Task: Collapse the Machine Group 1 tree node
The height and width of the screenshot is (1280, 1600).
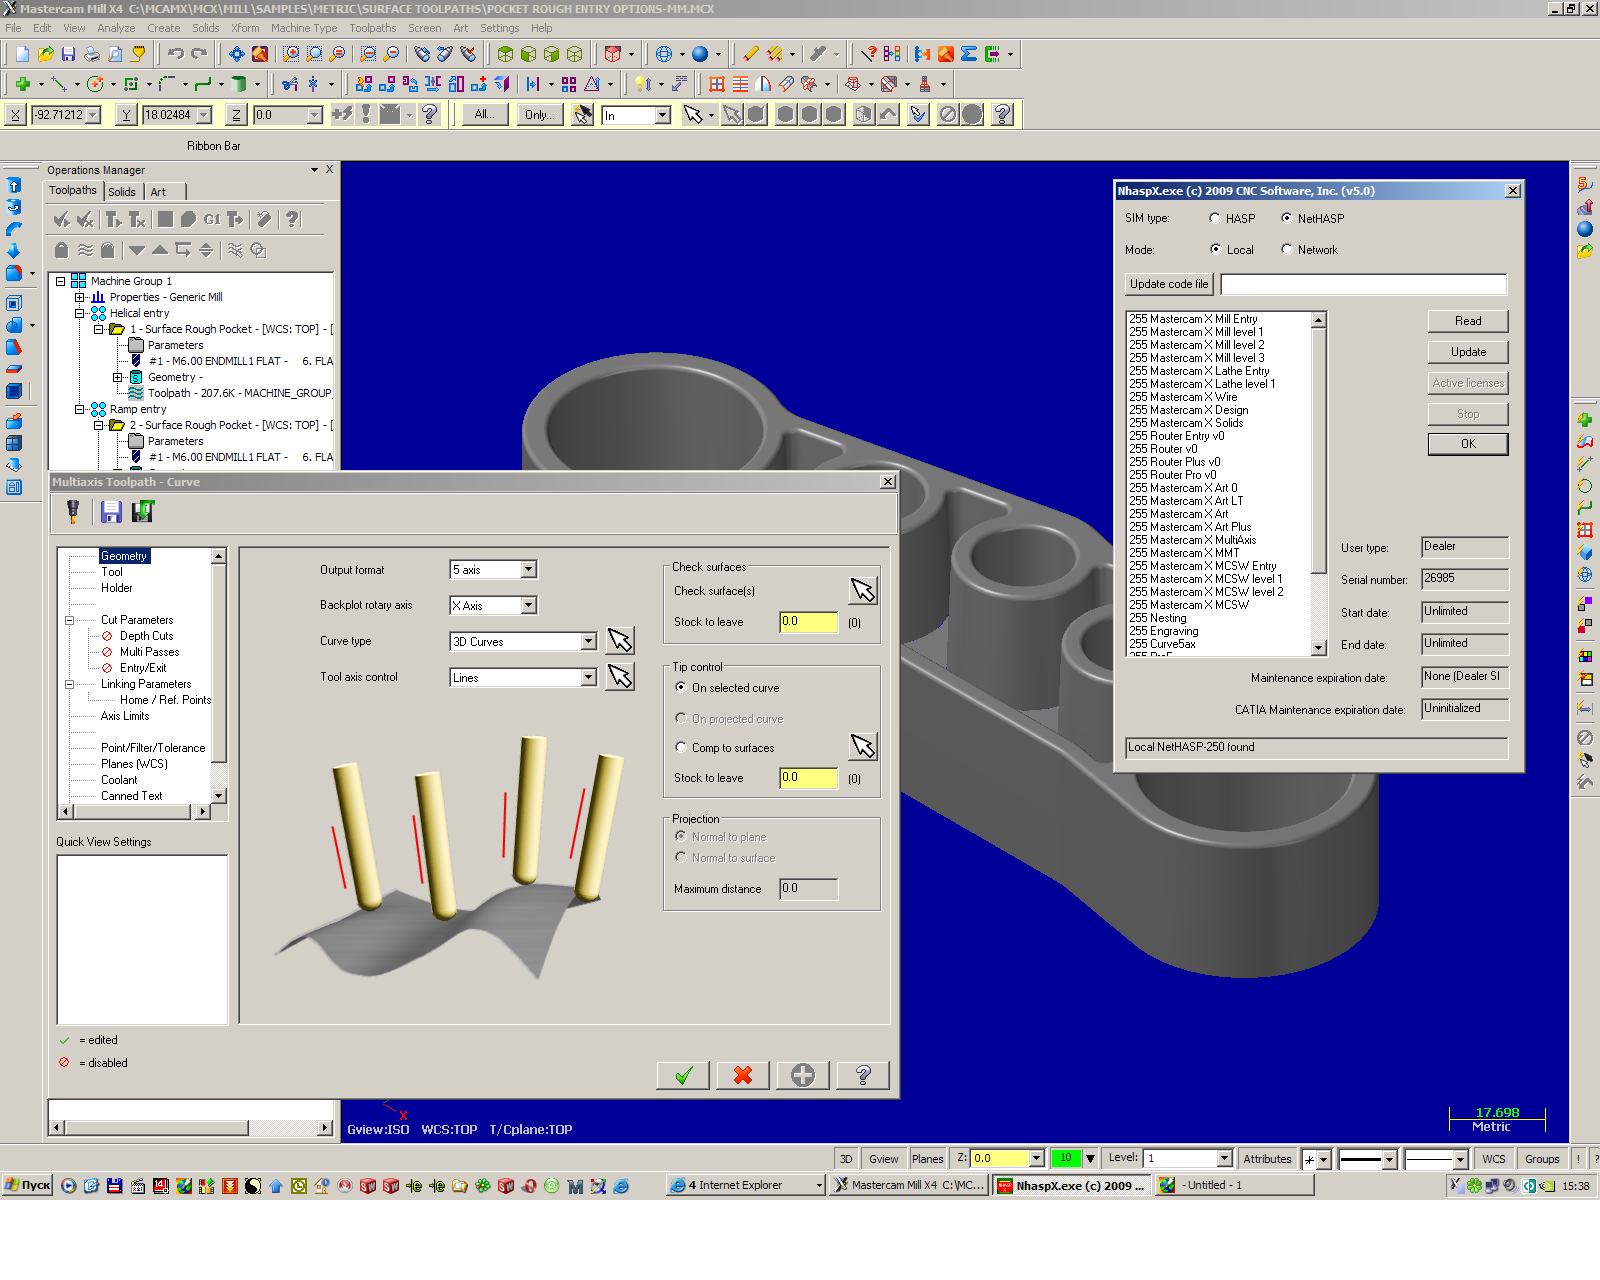Action: pos(60,281)
